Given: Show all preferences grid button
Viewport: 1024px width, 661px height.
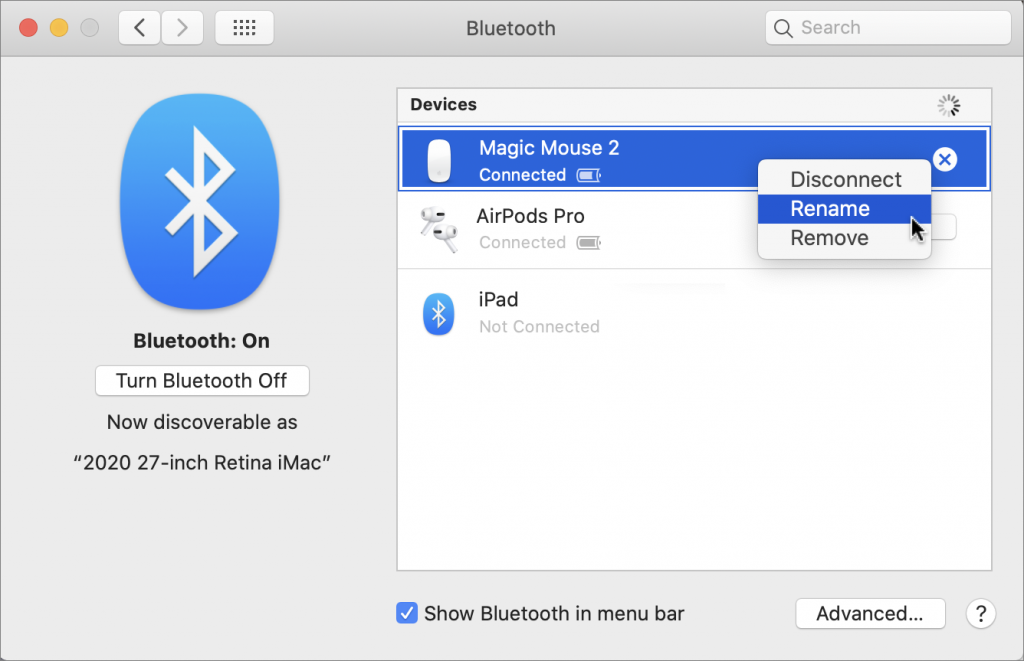Looking at the screenshot, I should point(244,28).
